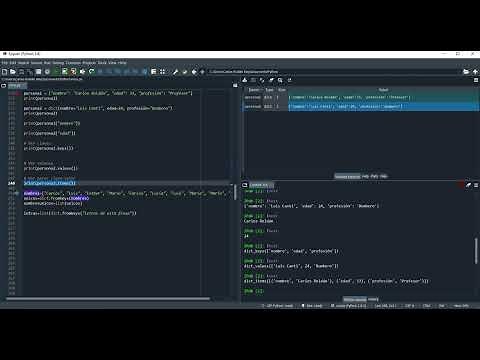The image size is (480, 360).
Task: Sort variables by the Name column header
Action: coord(253,90)
